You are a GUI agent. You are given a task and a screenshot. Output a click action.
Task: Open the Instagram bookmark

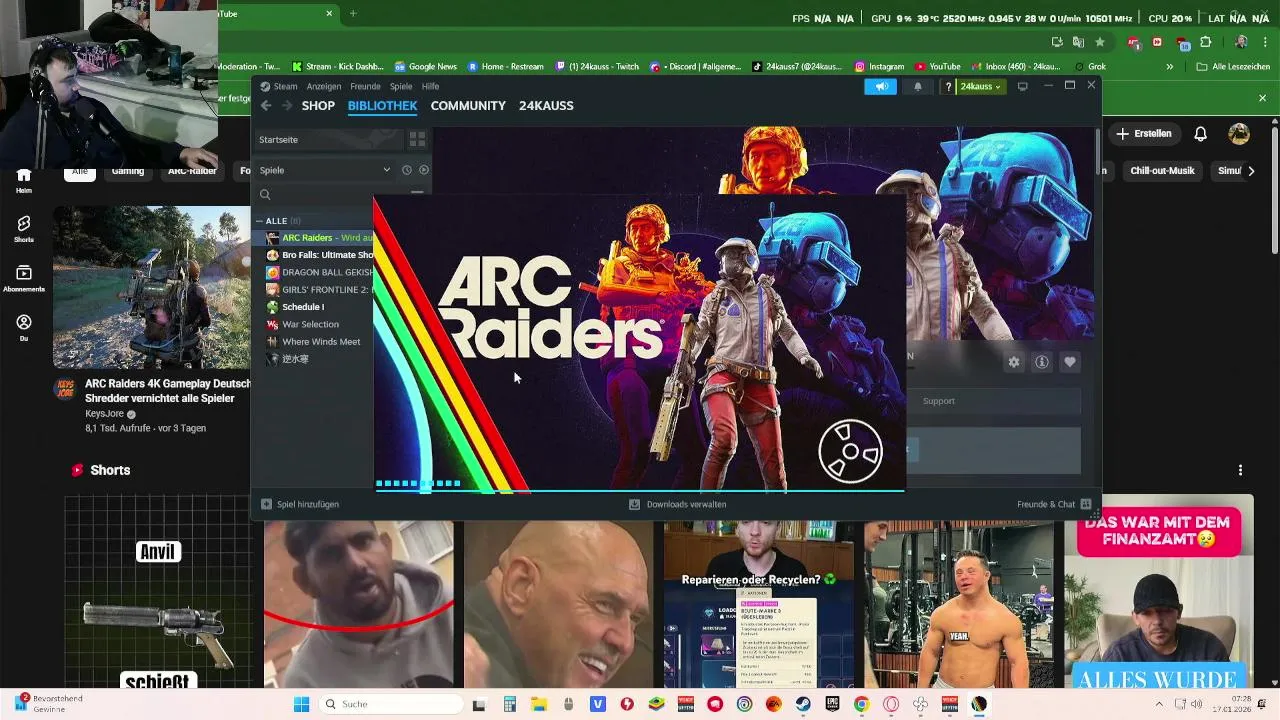(x=878, y=67)
